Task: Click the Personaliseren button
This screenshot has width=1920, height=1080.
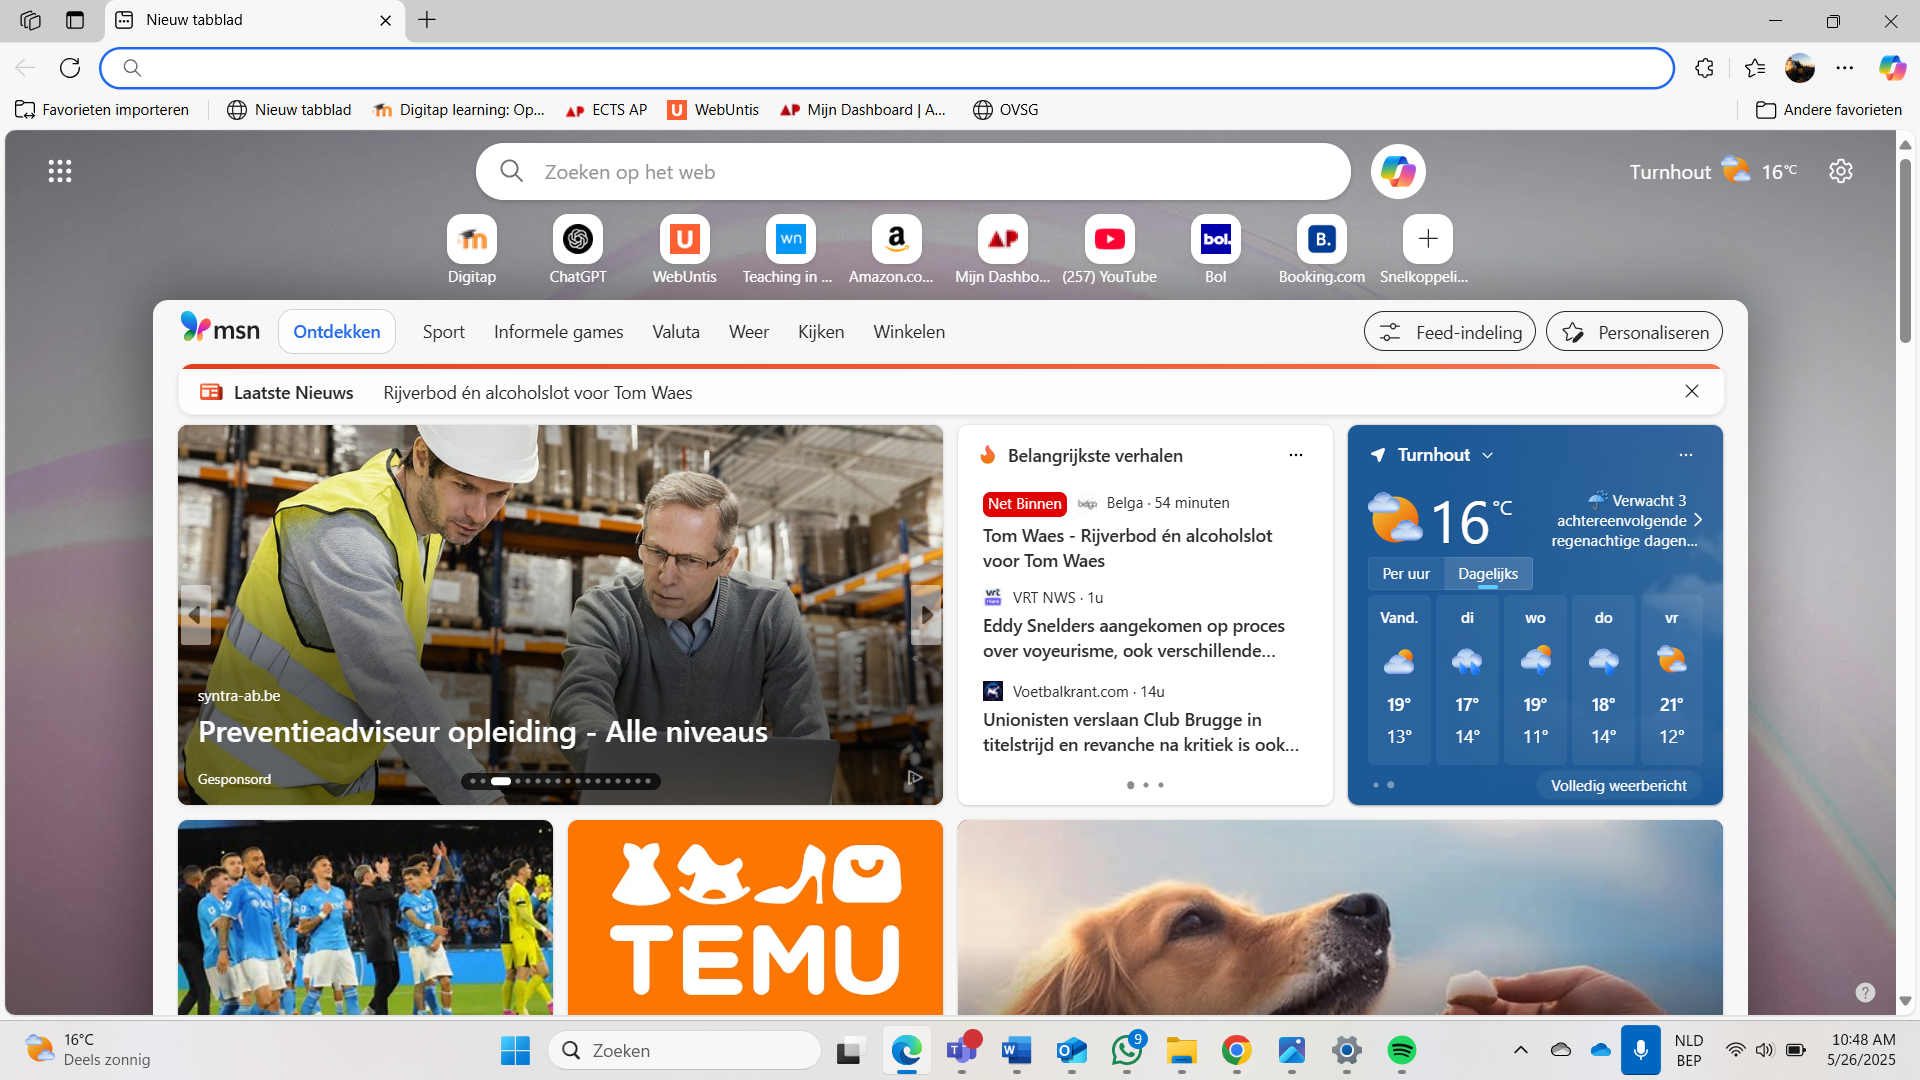Action: point(1634,332)
